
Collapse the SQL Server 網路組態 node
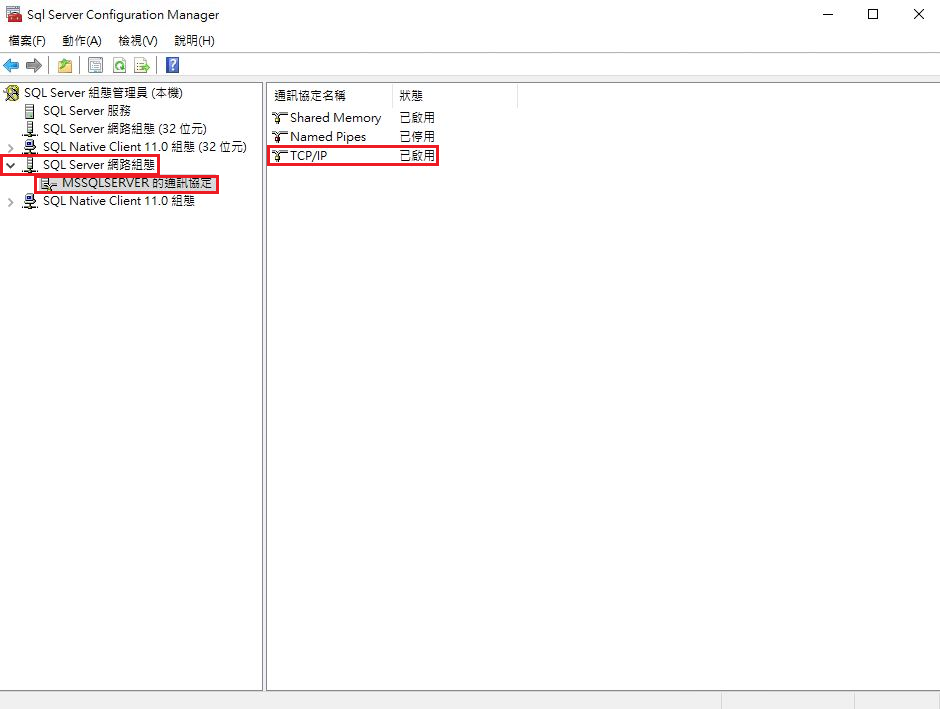coord(10,165)
